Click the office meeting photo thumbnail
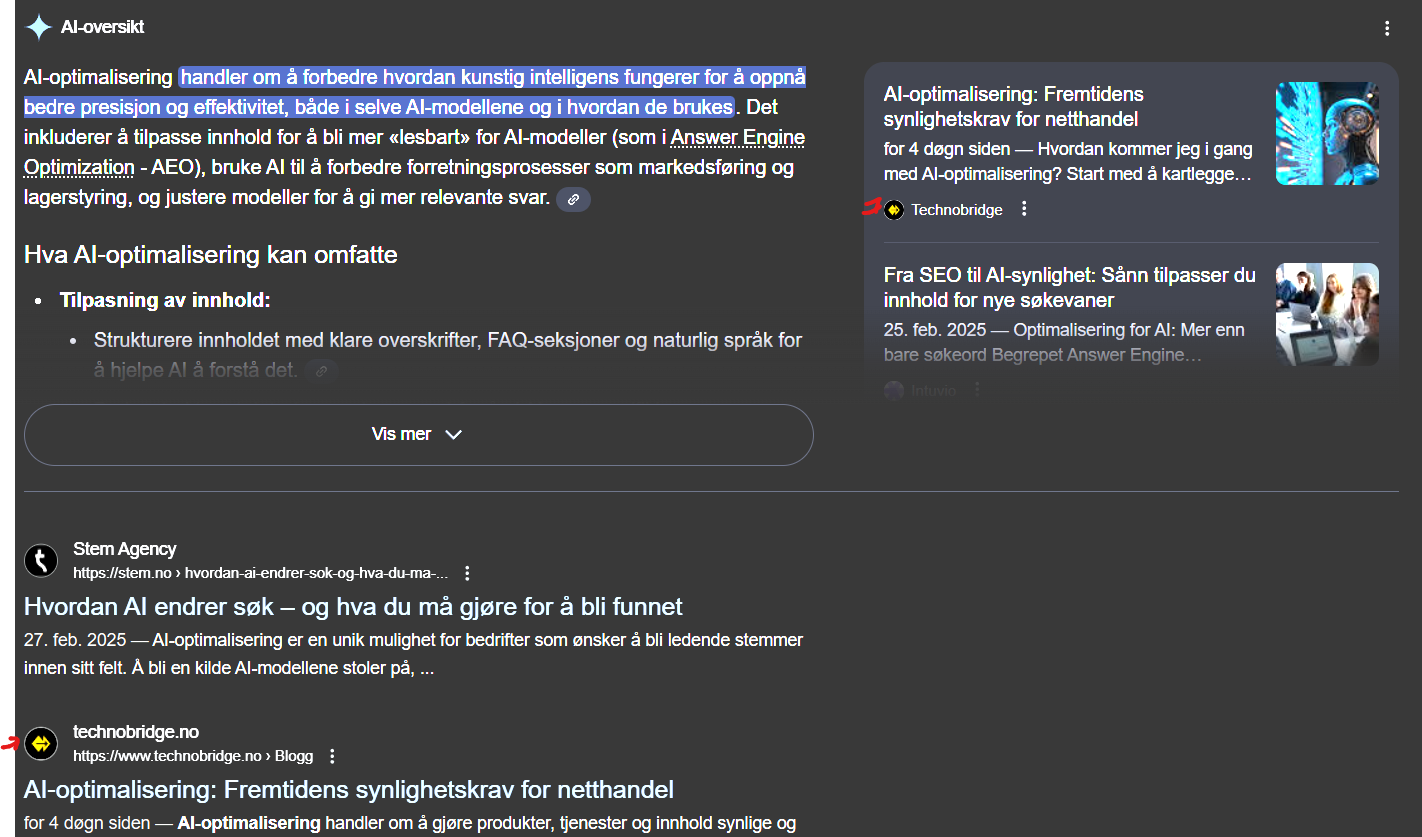 [x=1327, y=314]
